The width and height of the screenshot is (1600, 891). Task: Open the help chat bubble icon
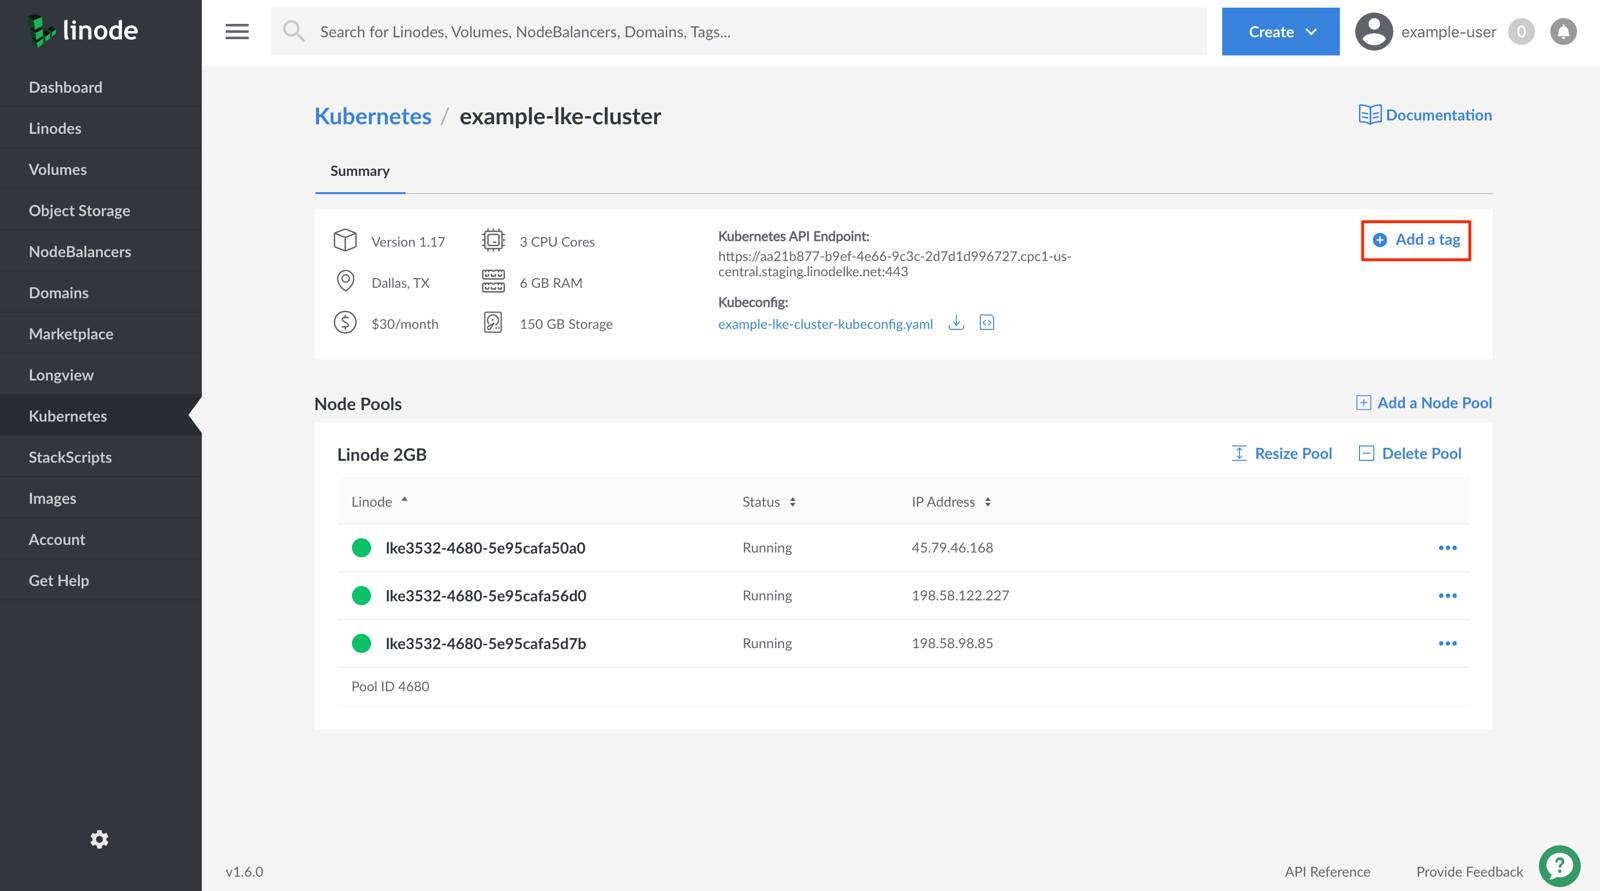pos(1559,866)
